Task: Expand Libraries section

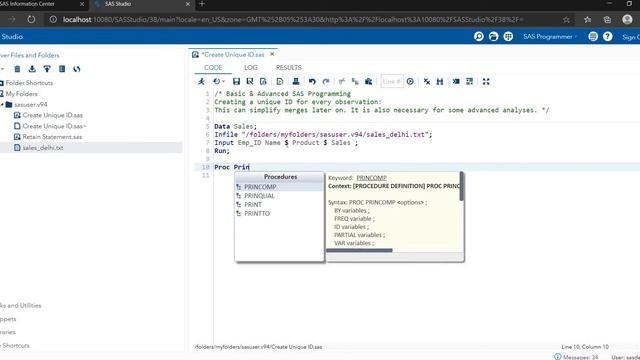Action: [x=8, y=332]
